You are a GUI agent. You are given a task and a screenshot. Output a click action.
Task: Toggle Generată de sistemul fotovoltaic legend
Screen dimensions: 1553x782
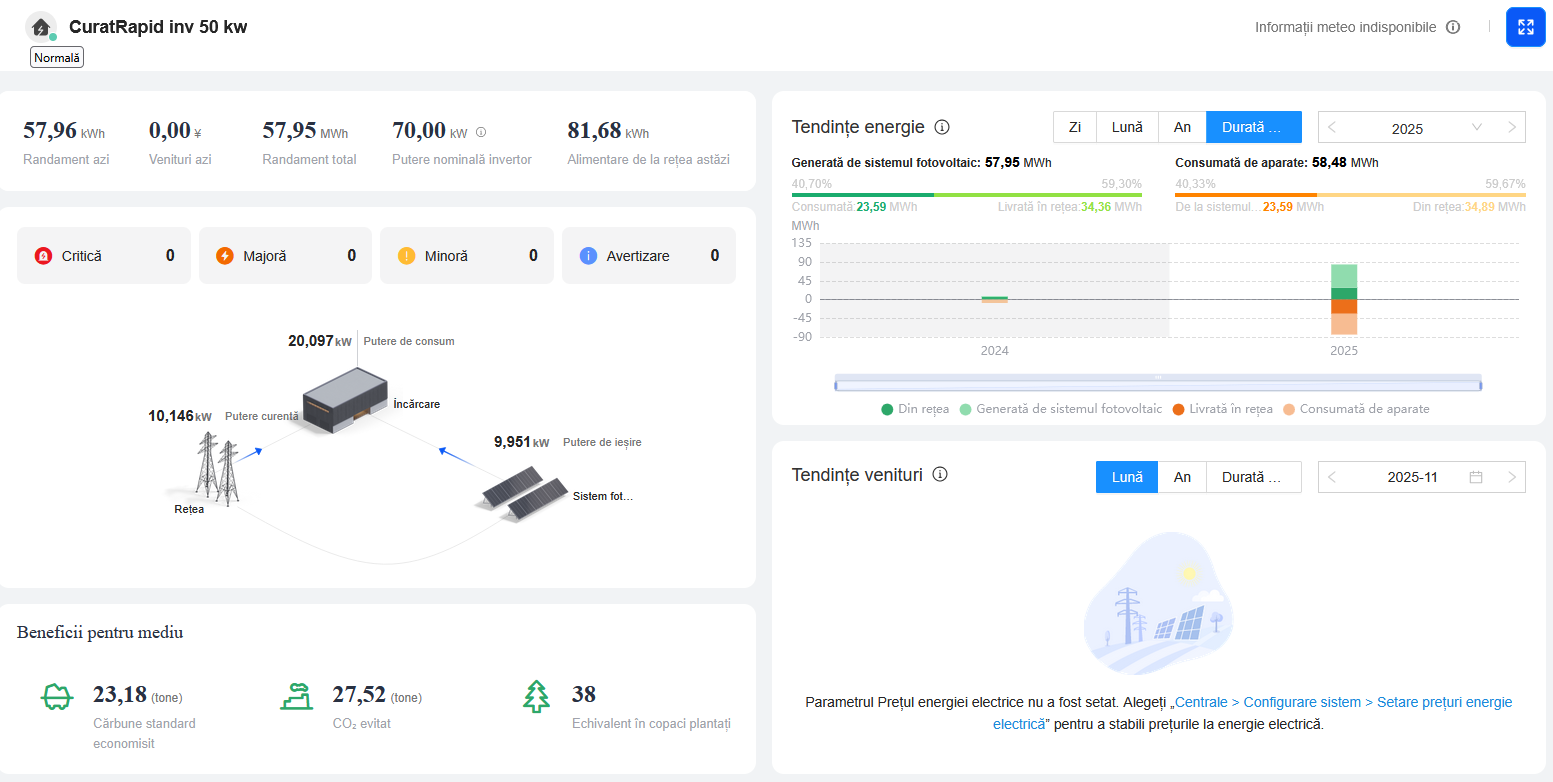point(1060,409)
